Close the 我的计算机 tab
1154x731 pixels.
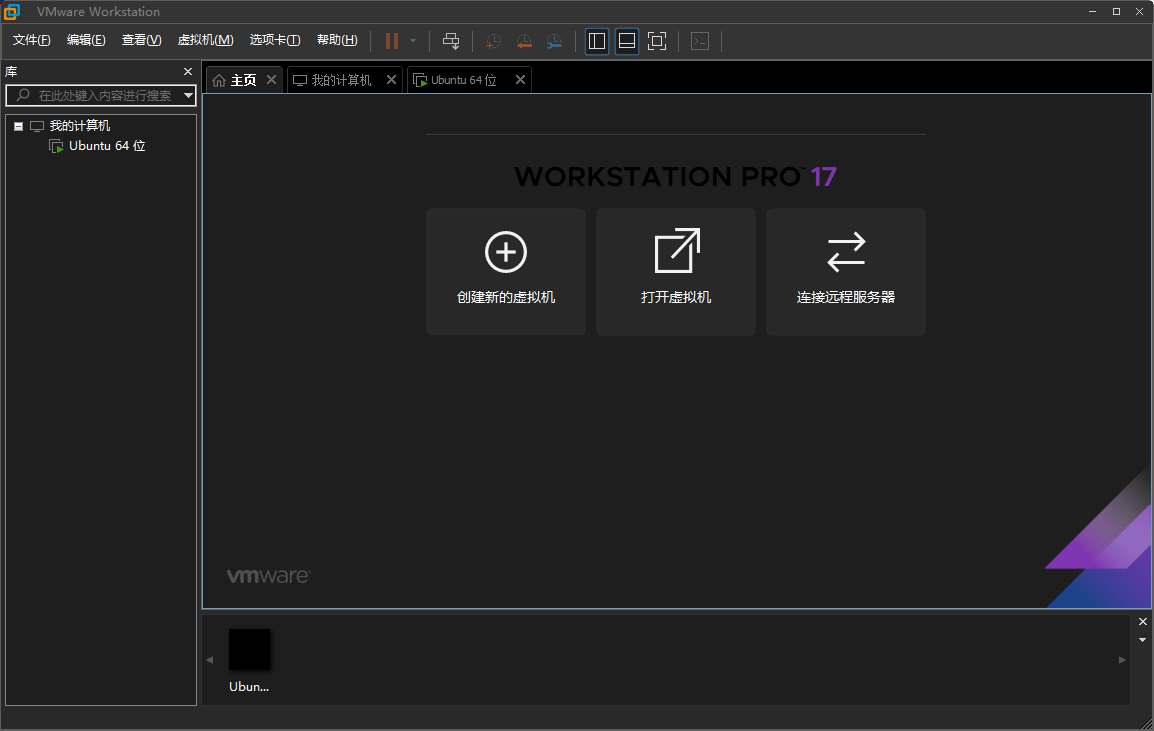pyautogui.click(x=392, y=80)
